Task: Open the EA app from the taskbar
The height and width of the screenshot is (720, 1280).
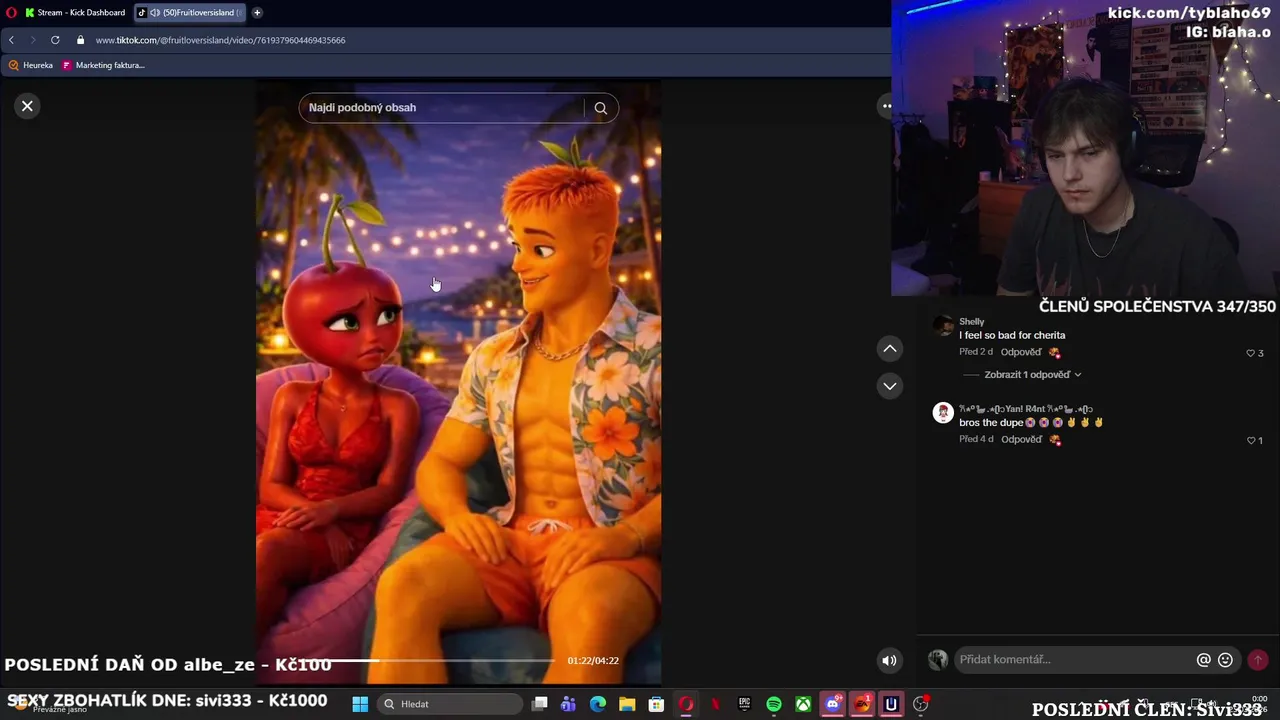Action: pos(862,704)
